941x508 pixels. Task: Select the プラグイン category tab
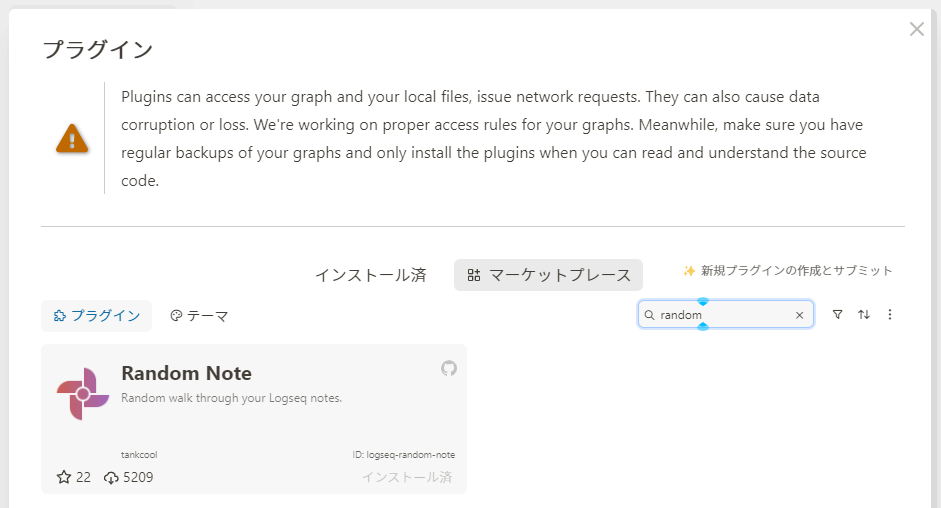(97, 316)
